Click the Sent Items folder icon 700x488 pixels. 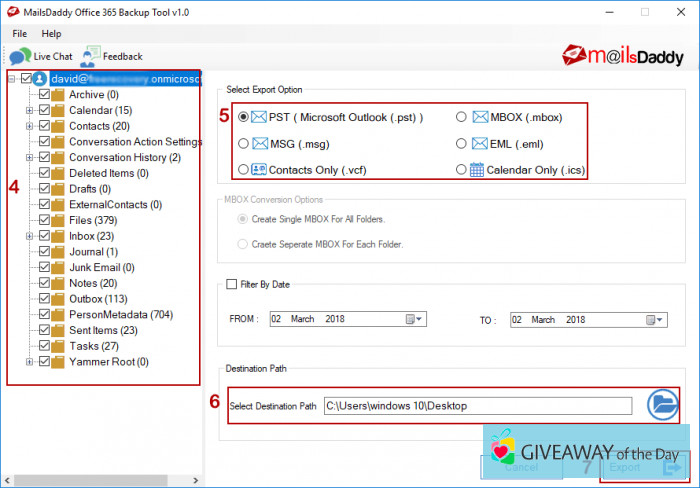[58, 330]
